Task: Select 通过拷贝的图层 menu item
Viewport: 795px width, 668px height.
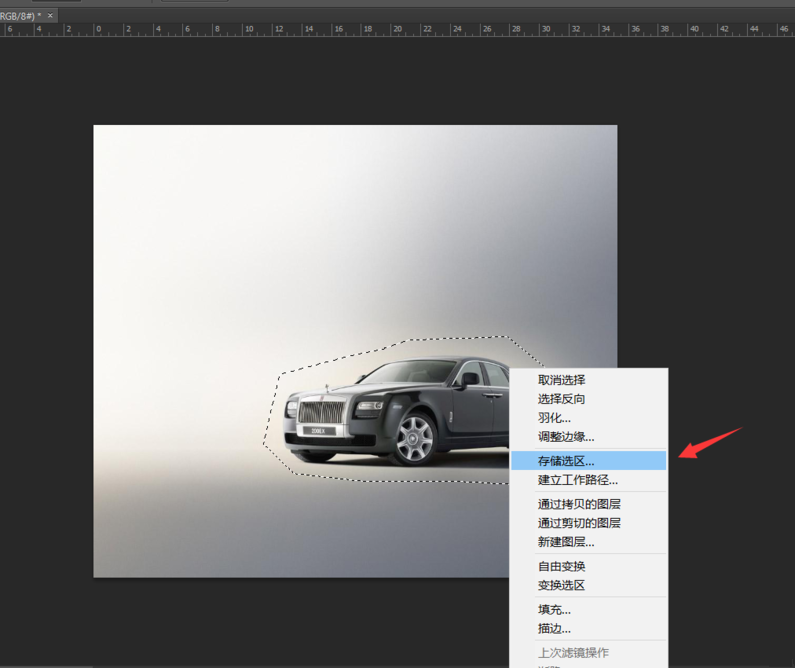Action: pos(579,504)
